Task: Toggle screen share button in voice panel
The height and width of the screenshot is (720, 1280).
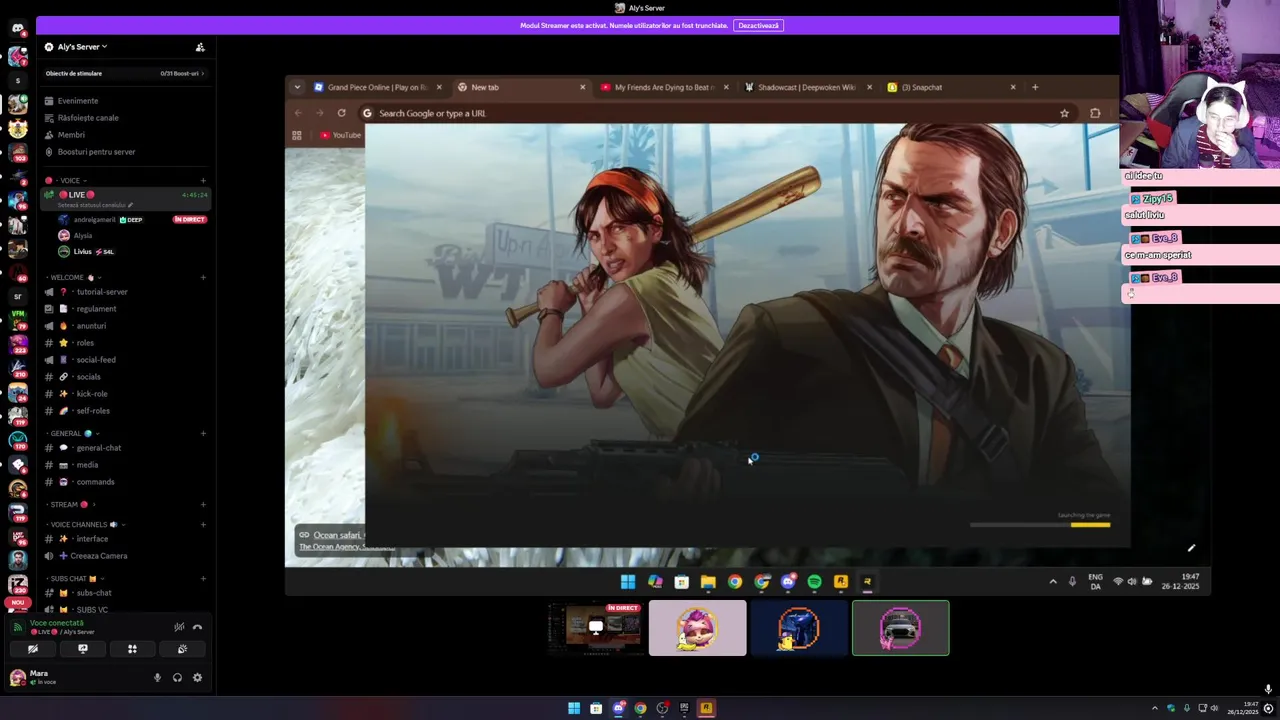Action: (x=83, y=649)
